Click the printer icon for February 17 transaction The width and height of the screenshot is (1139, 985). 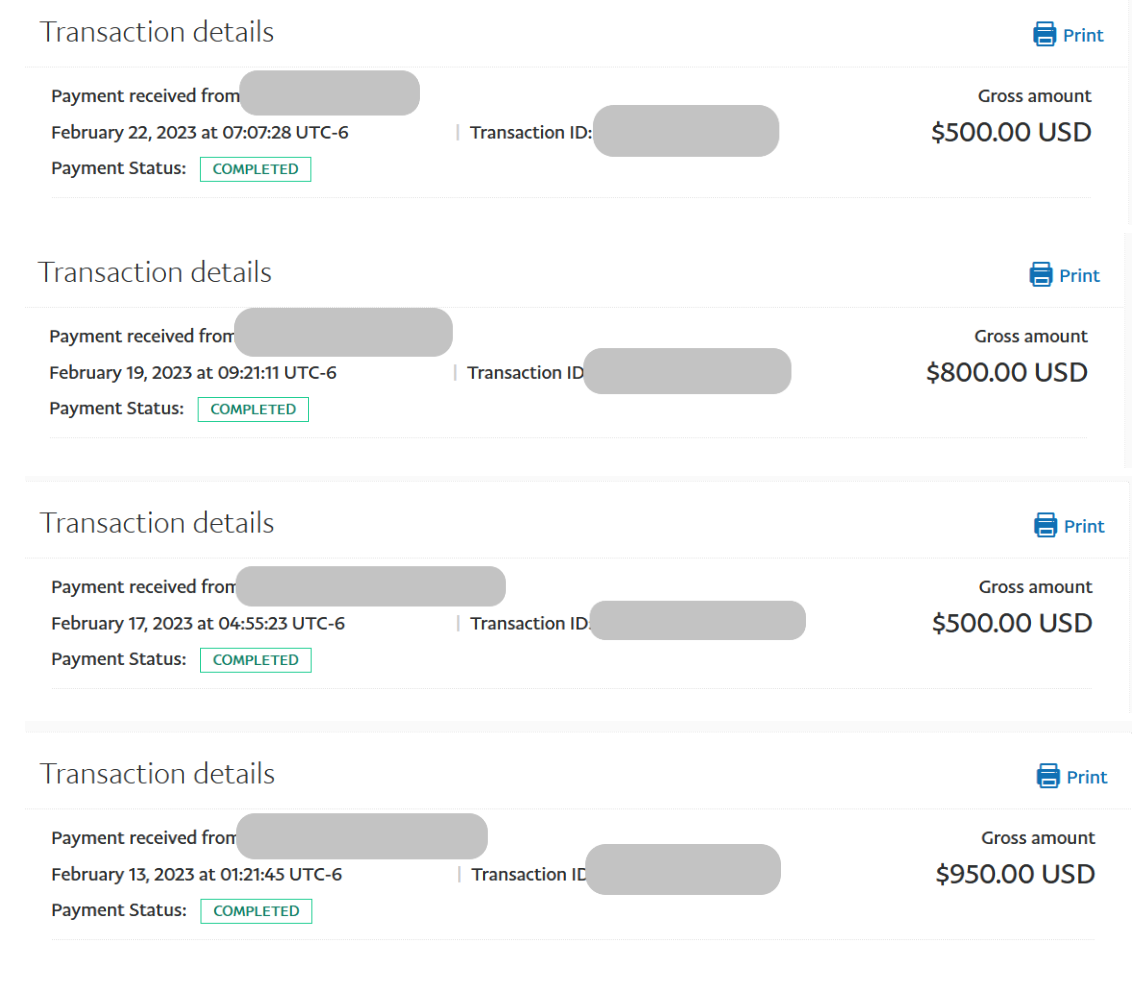coord(1045,526)
